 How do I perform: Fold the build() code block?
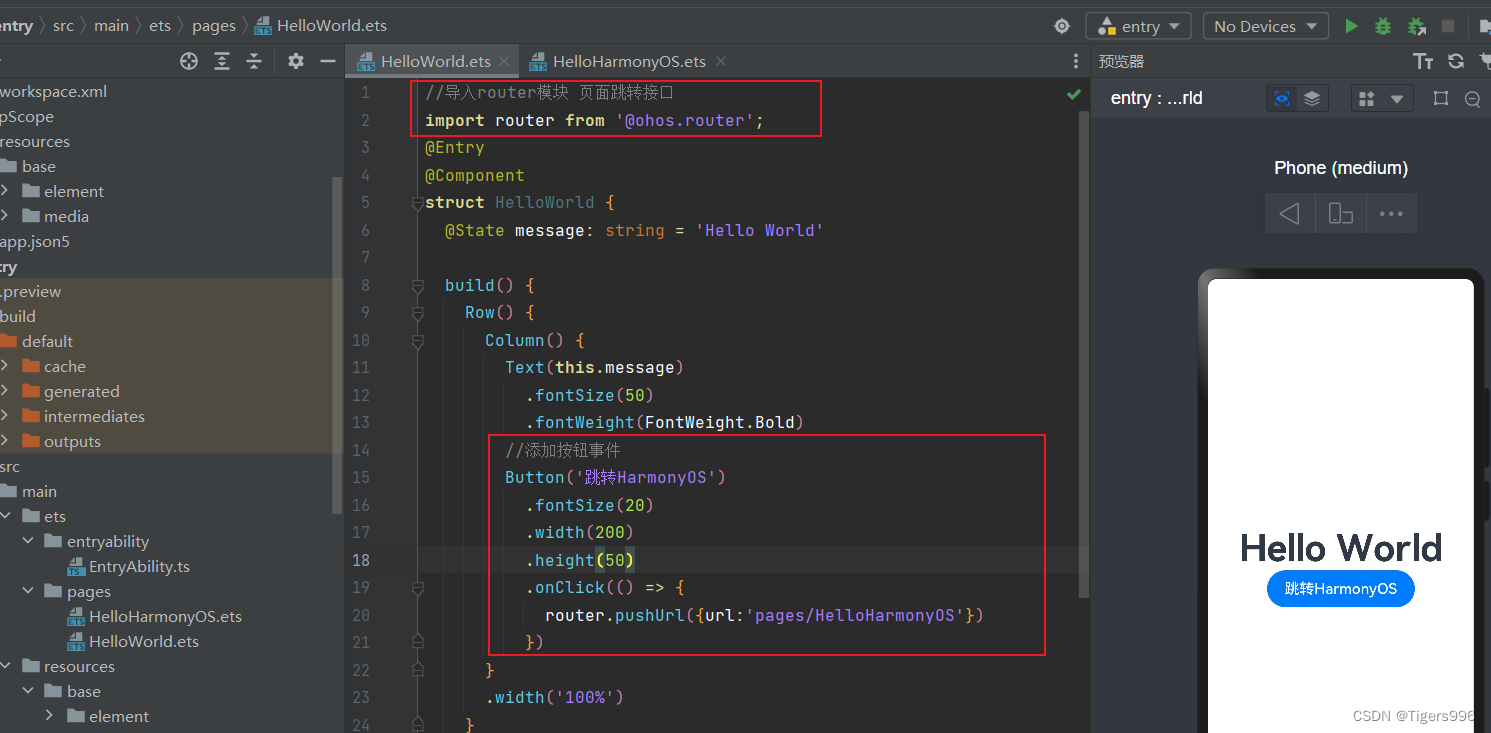coord(417,286)
